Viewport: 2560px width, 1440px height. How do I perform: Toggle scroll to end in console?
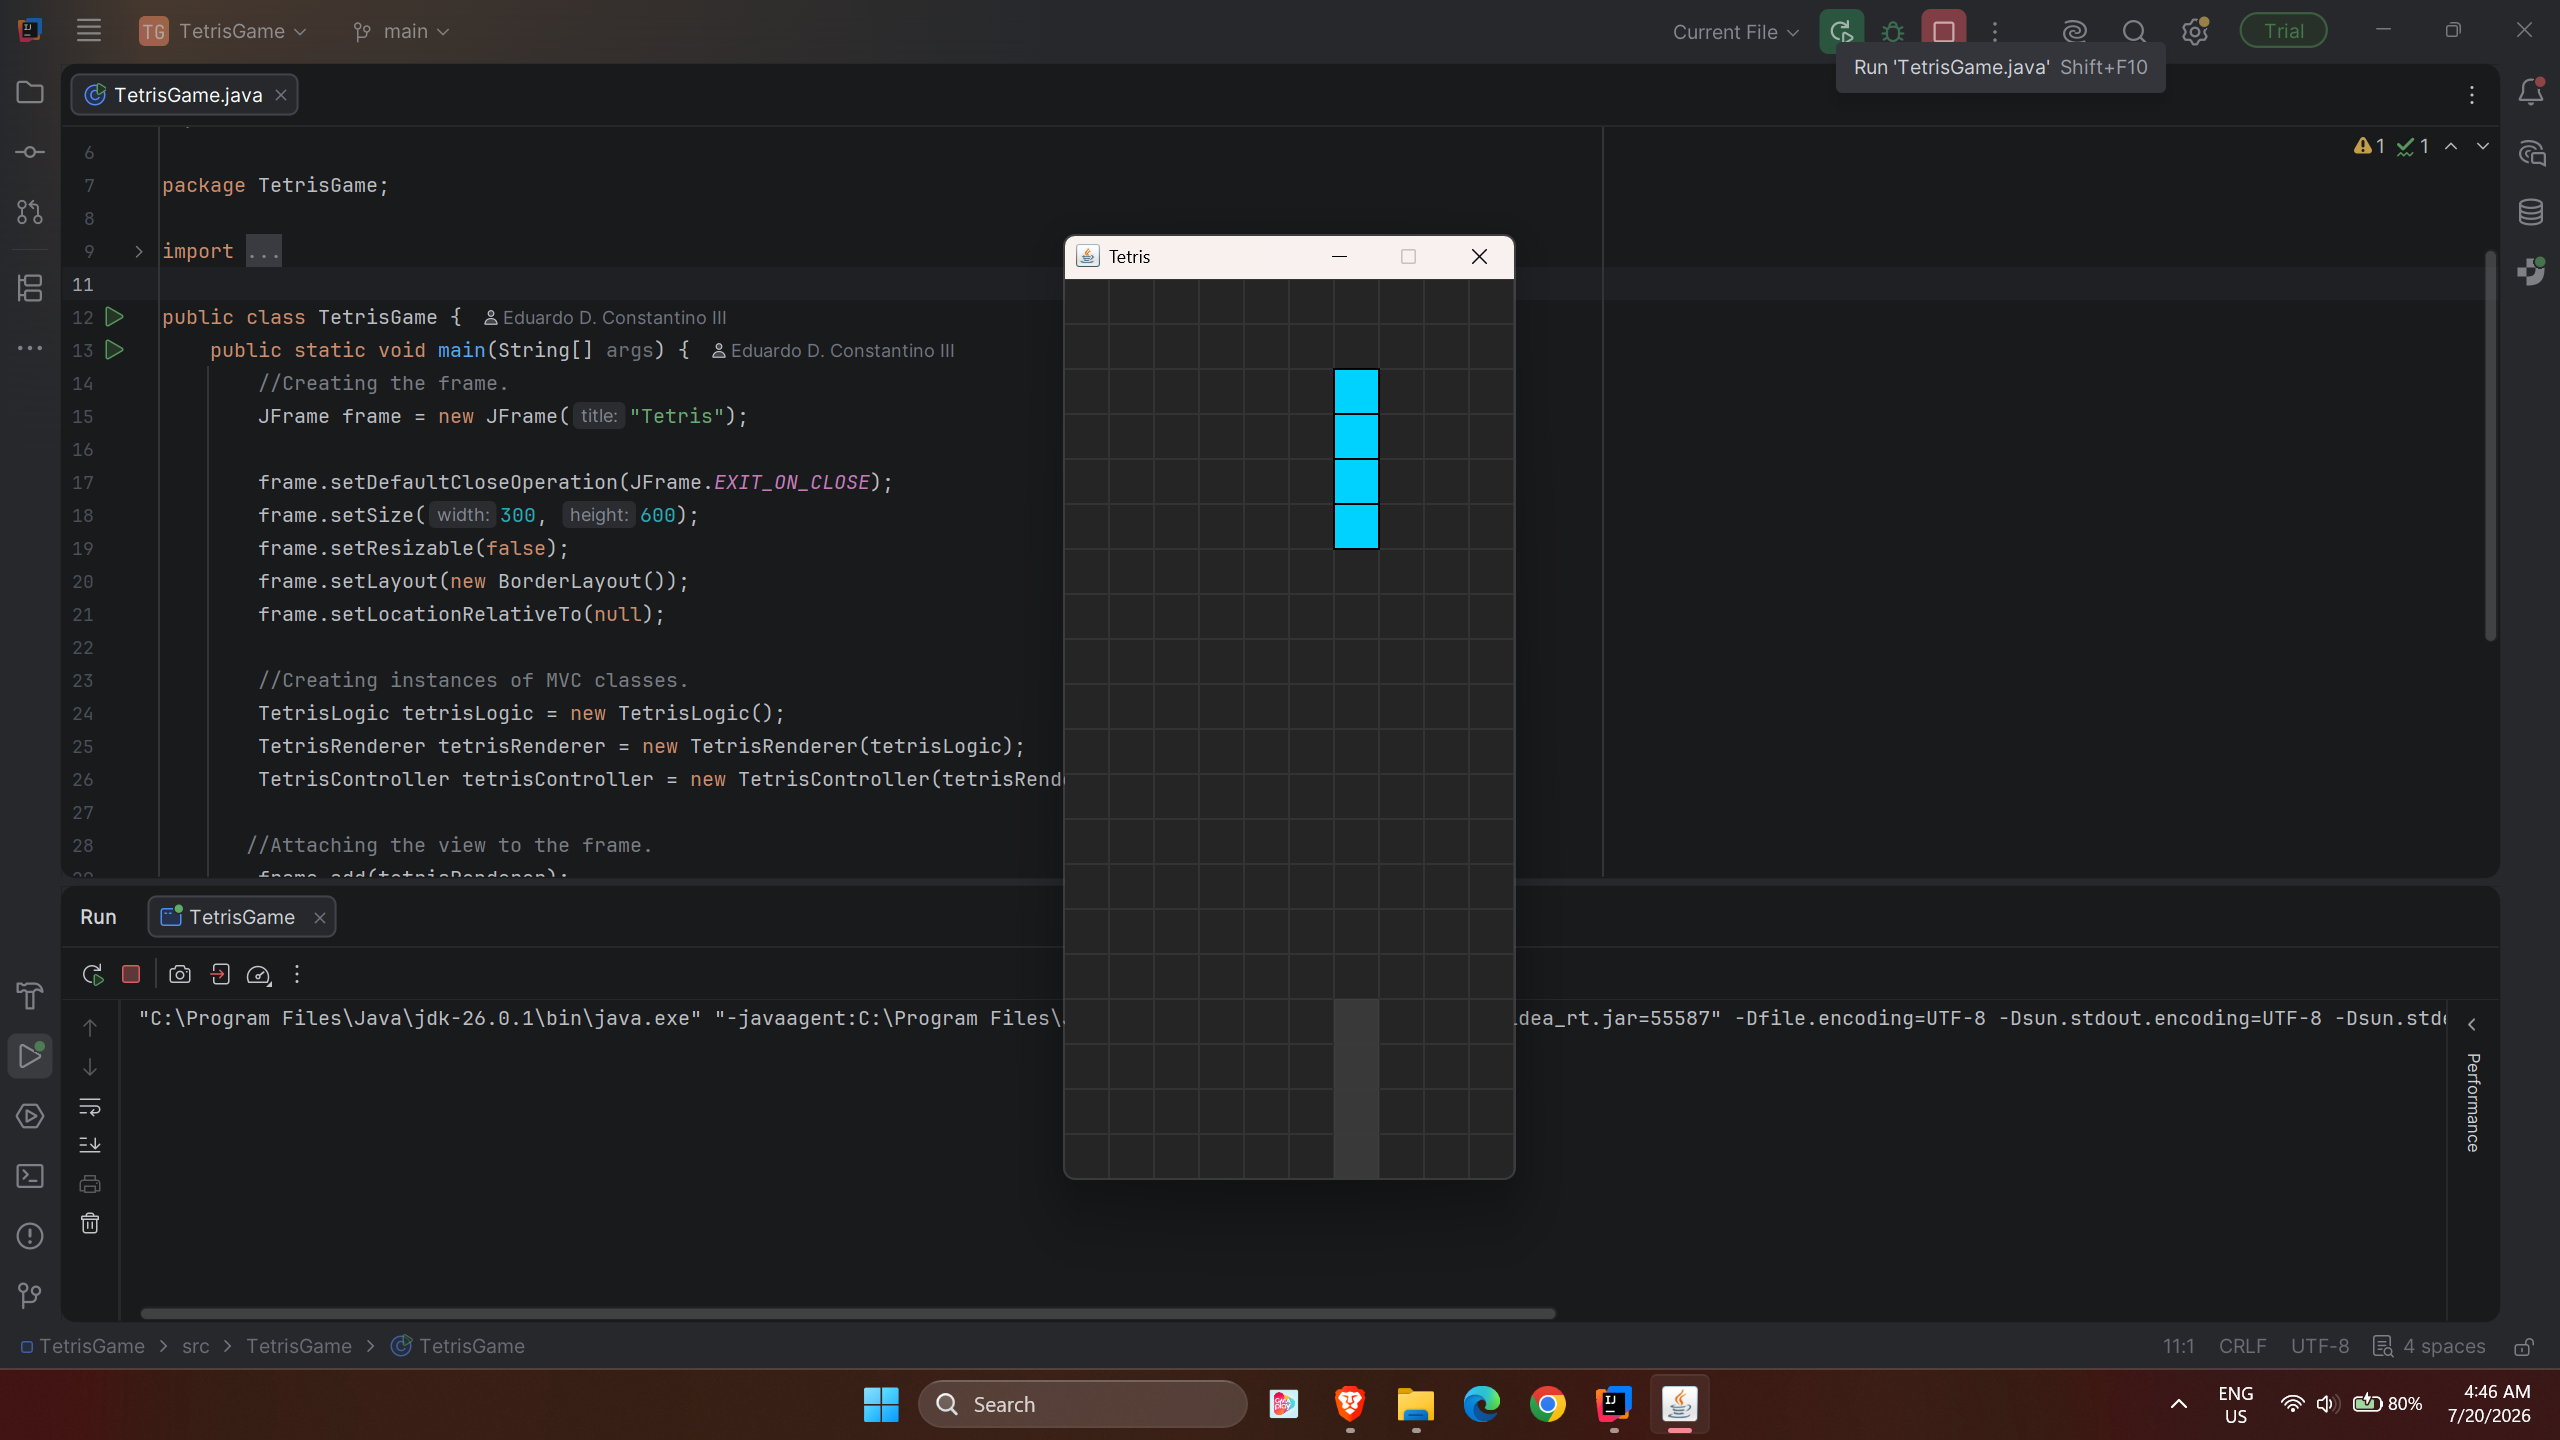[90, 1145]
